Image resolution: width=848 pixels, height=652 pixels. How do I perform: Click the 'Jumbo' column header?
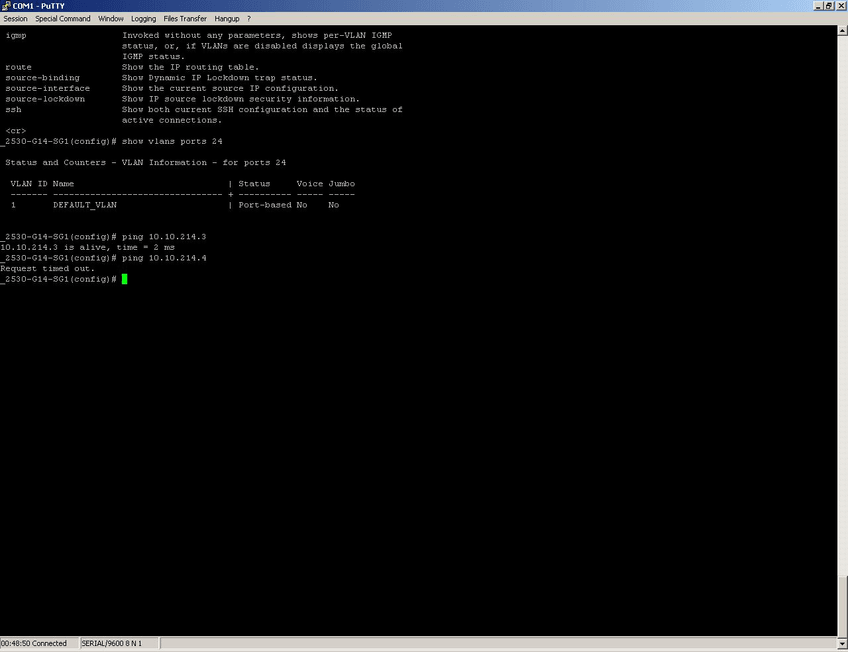(x=342, y=184)
